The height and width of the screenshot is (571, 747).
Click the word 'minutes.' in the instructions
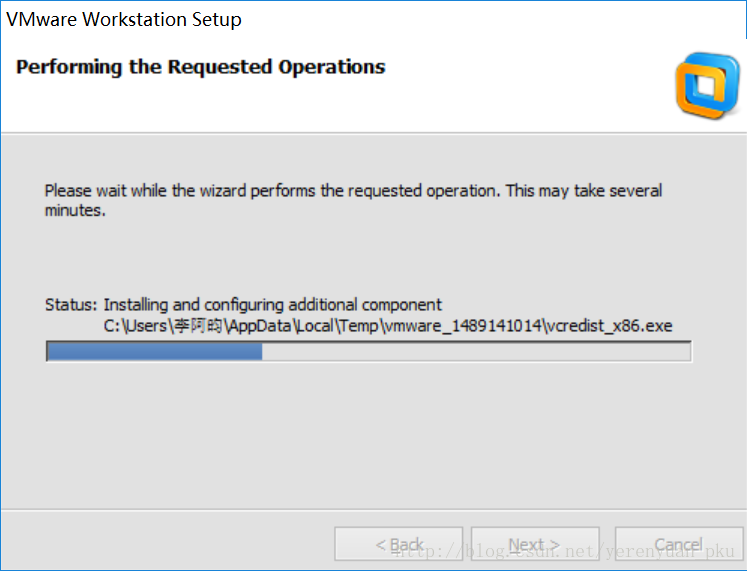click(x=75, y=211)
